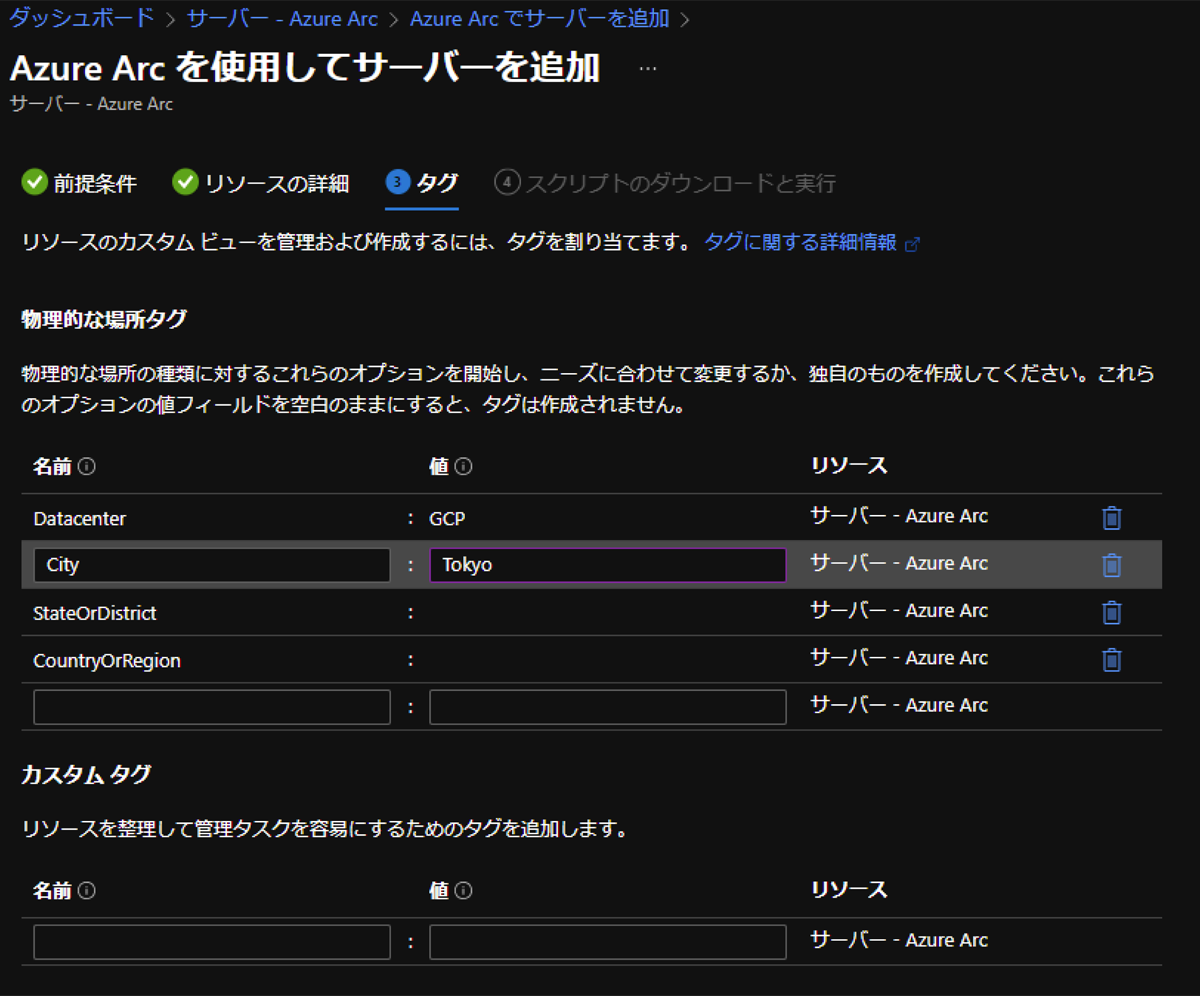Viewport: 1200px width, 996px height.
Task: Click the リソース column header of カスタム タグ
Action: pos(849,889)
